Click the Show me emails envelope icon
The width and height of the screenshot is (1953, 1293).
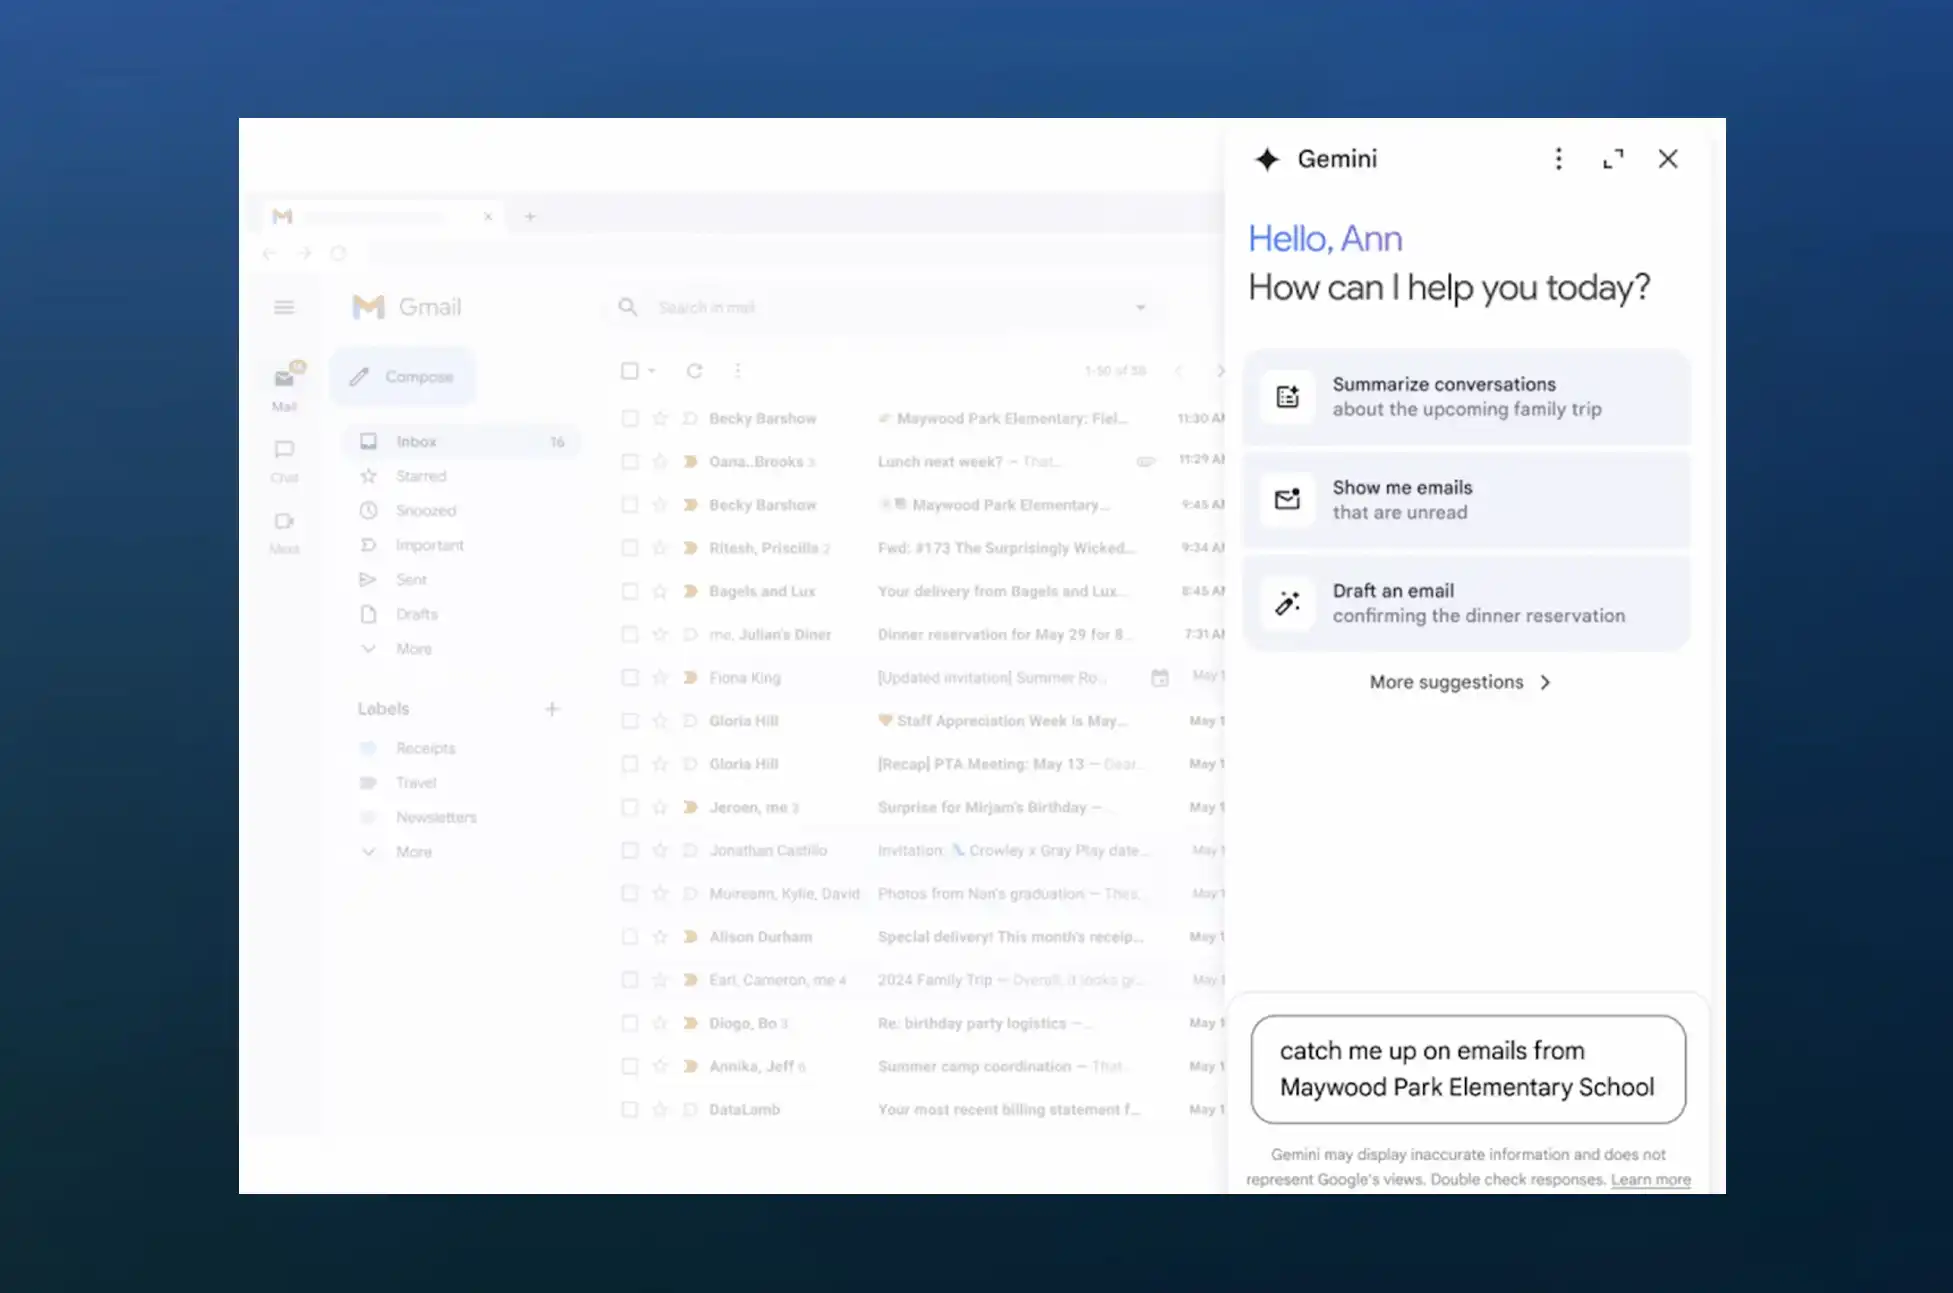click(1288, 499)
